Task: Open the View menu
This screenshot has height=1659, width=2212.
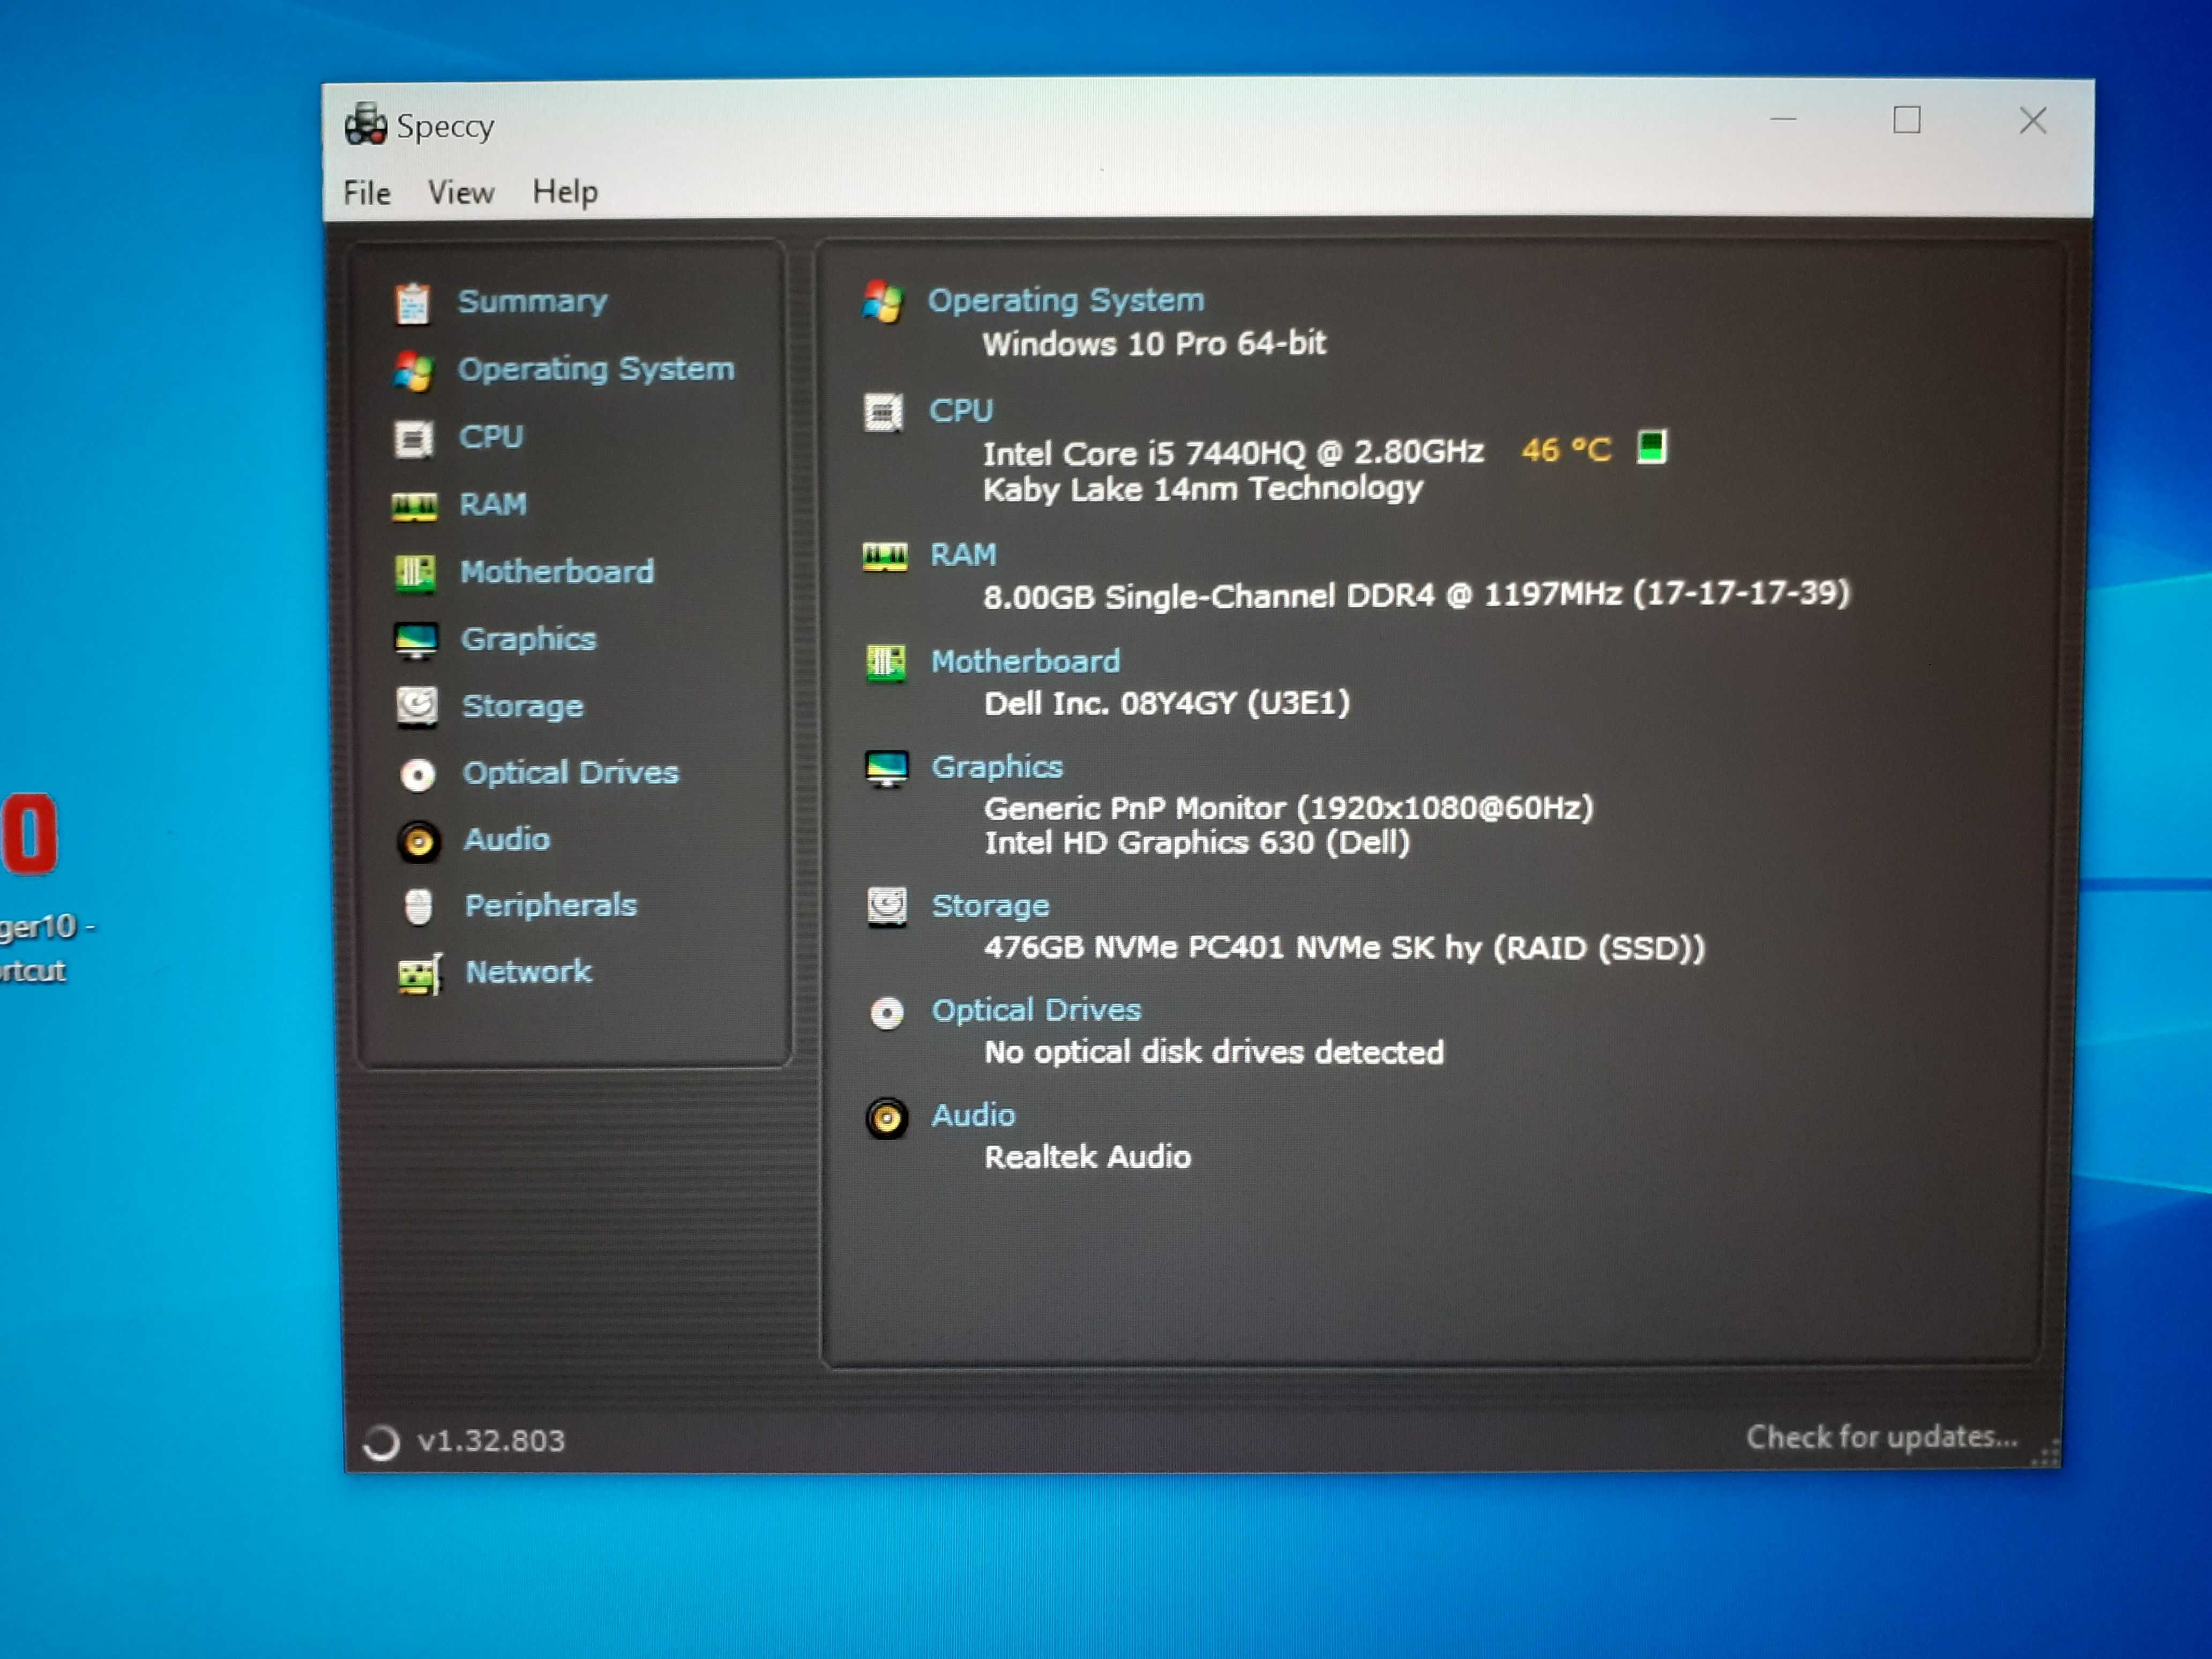Action: point(460,192)
